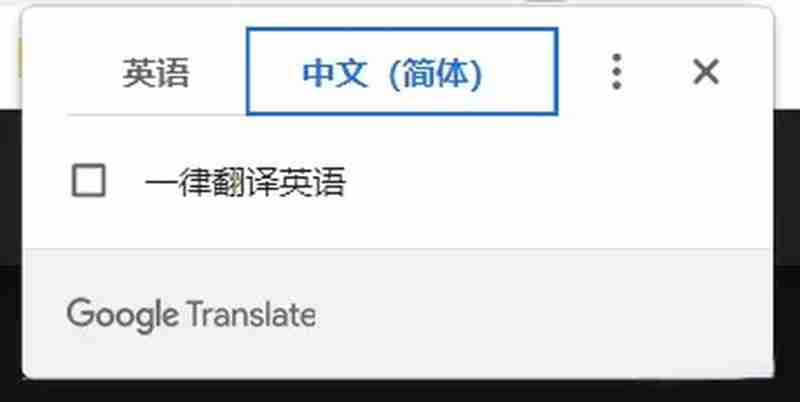
Task: Switch to the 英语 tab
Action: pos(156,72)
